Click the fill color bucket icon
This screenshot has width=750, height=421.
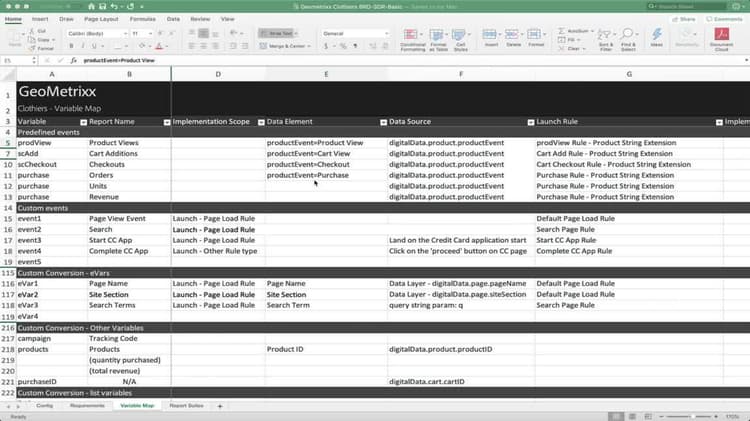click(x=142, y=46)
